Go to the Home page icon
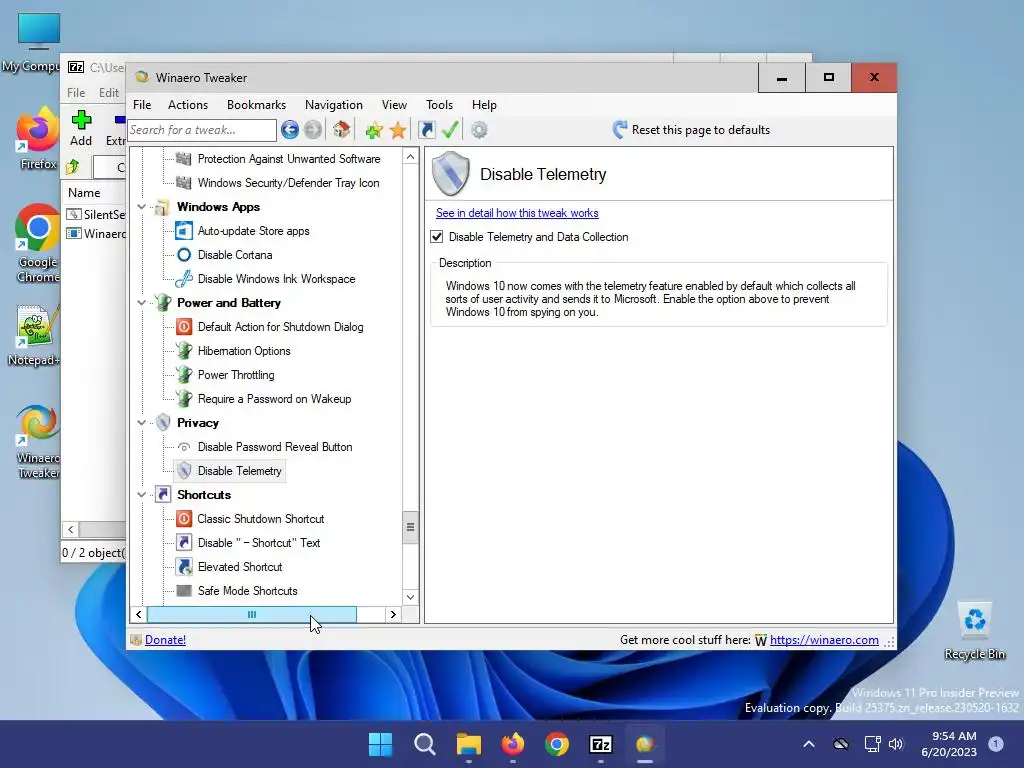The height and width of the screenshot is (768, 1024). click(341, 130)
